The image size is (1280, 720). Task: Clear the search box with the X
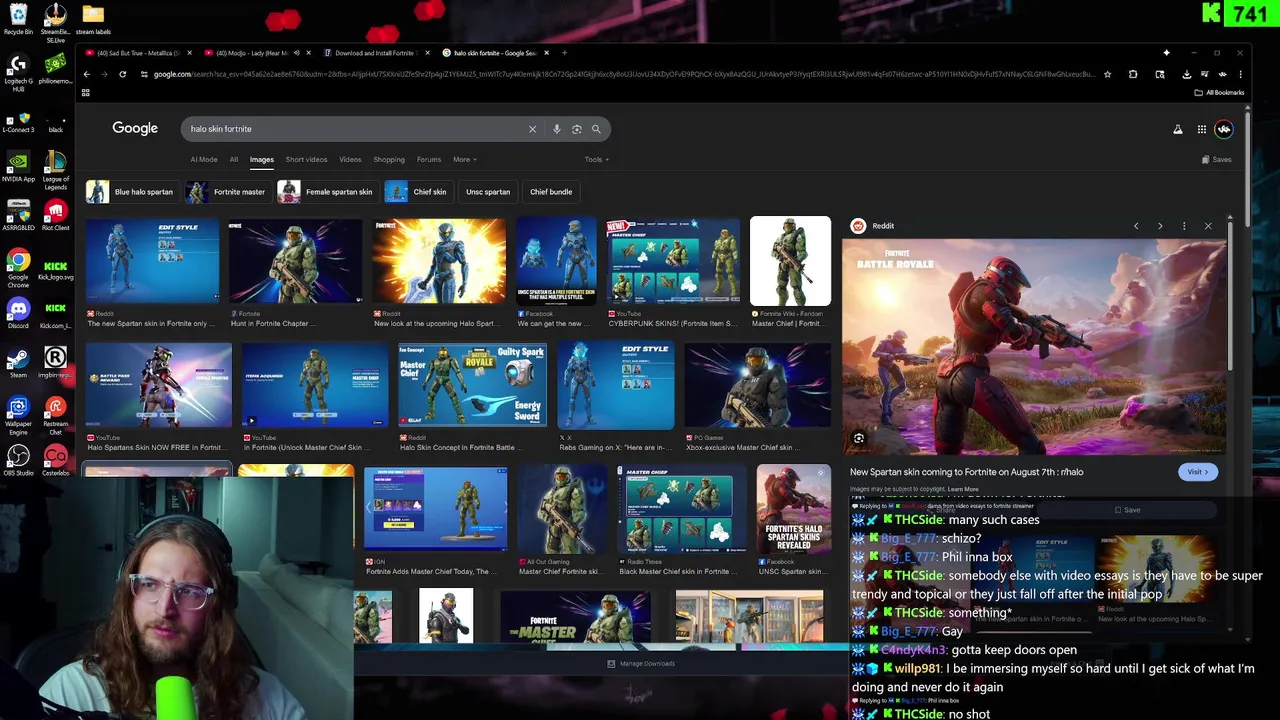coord(532,129)
